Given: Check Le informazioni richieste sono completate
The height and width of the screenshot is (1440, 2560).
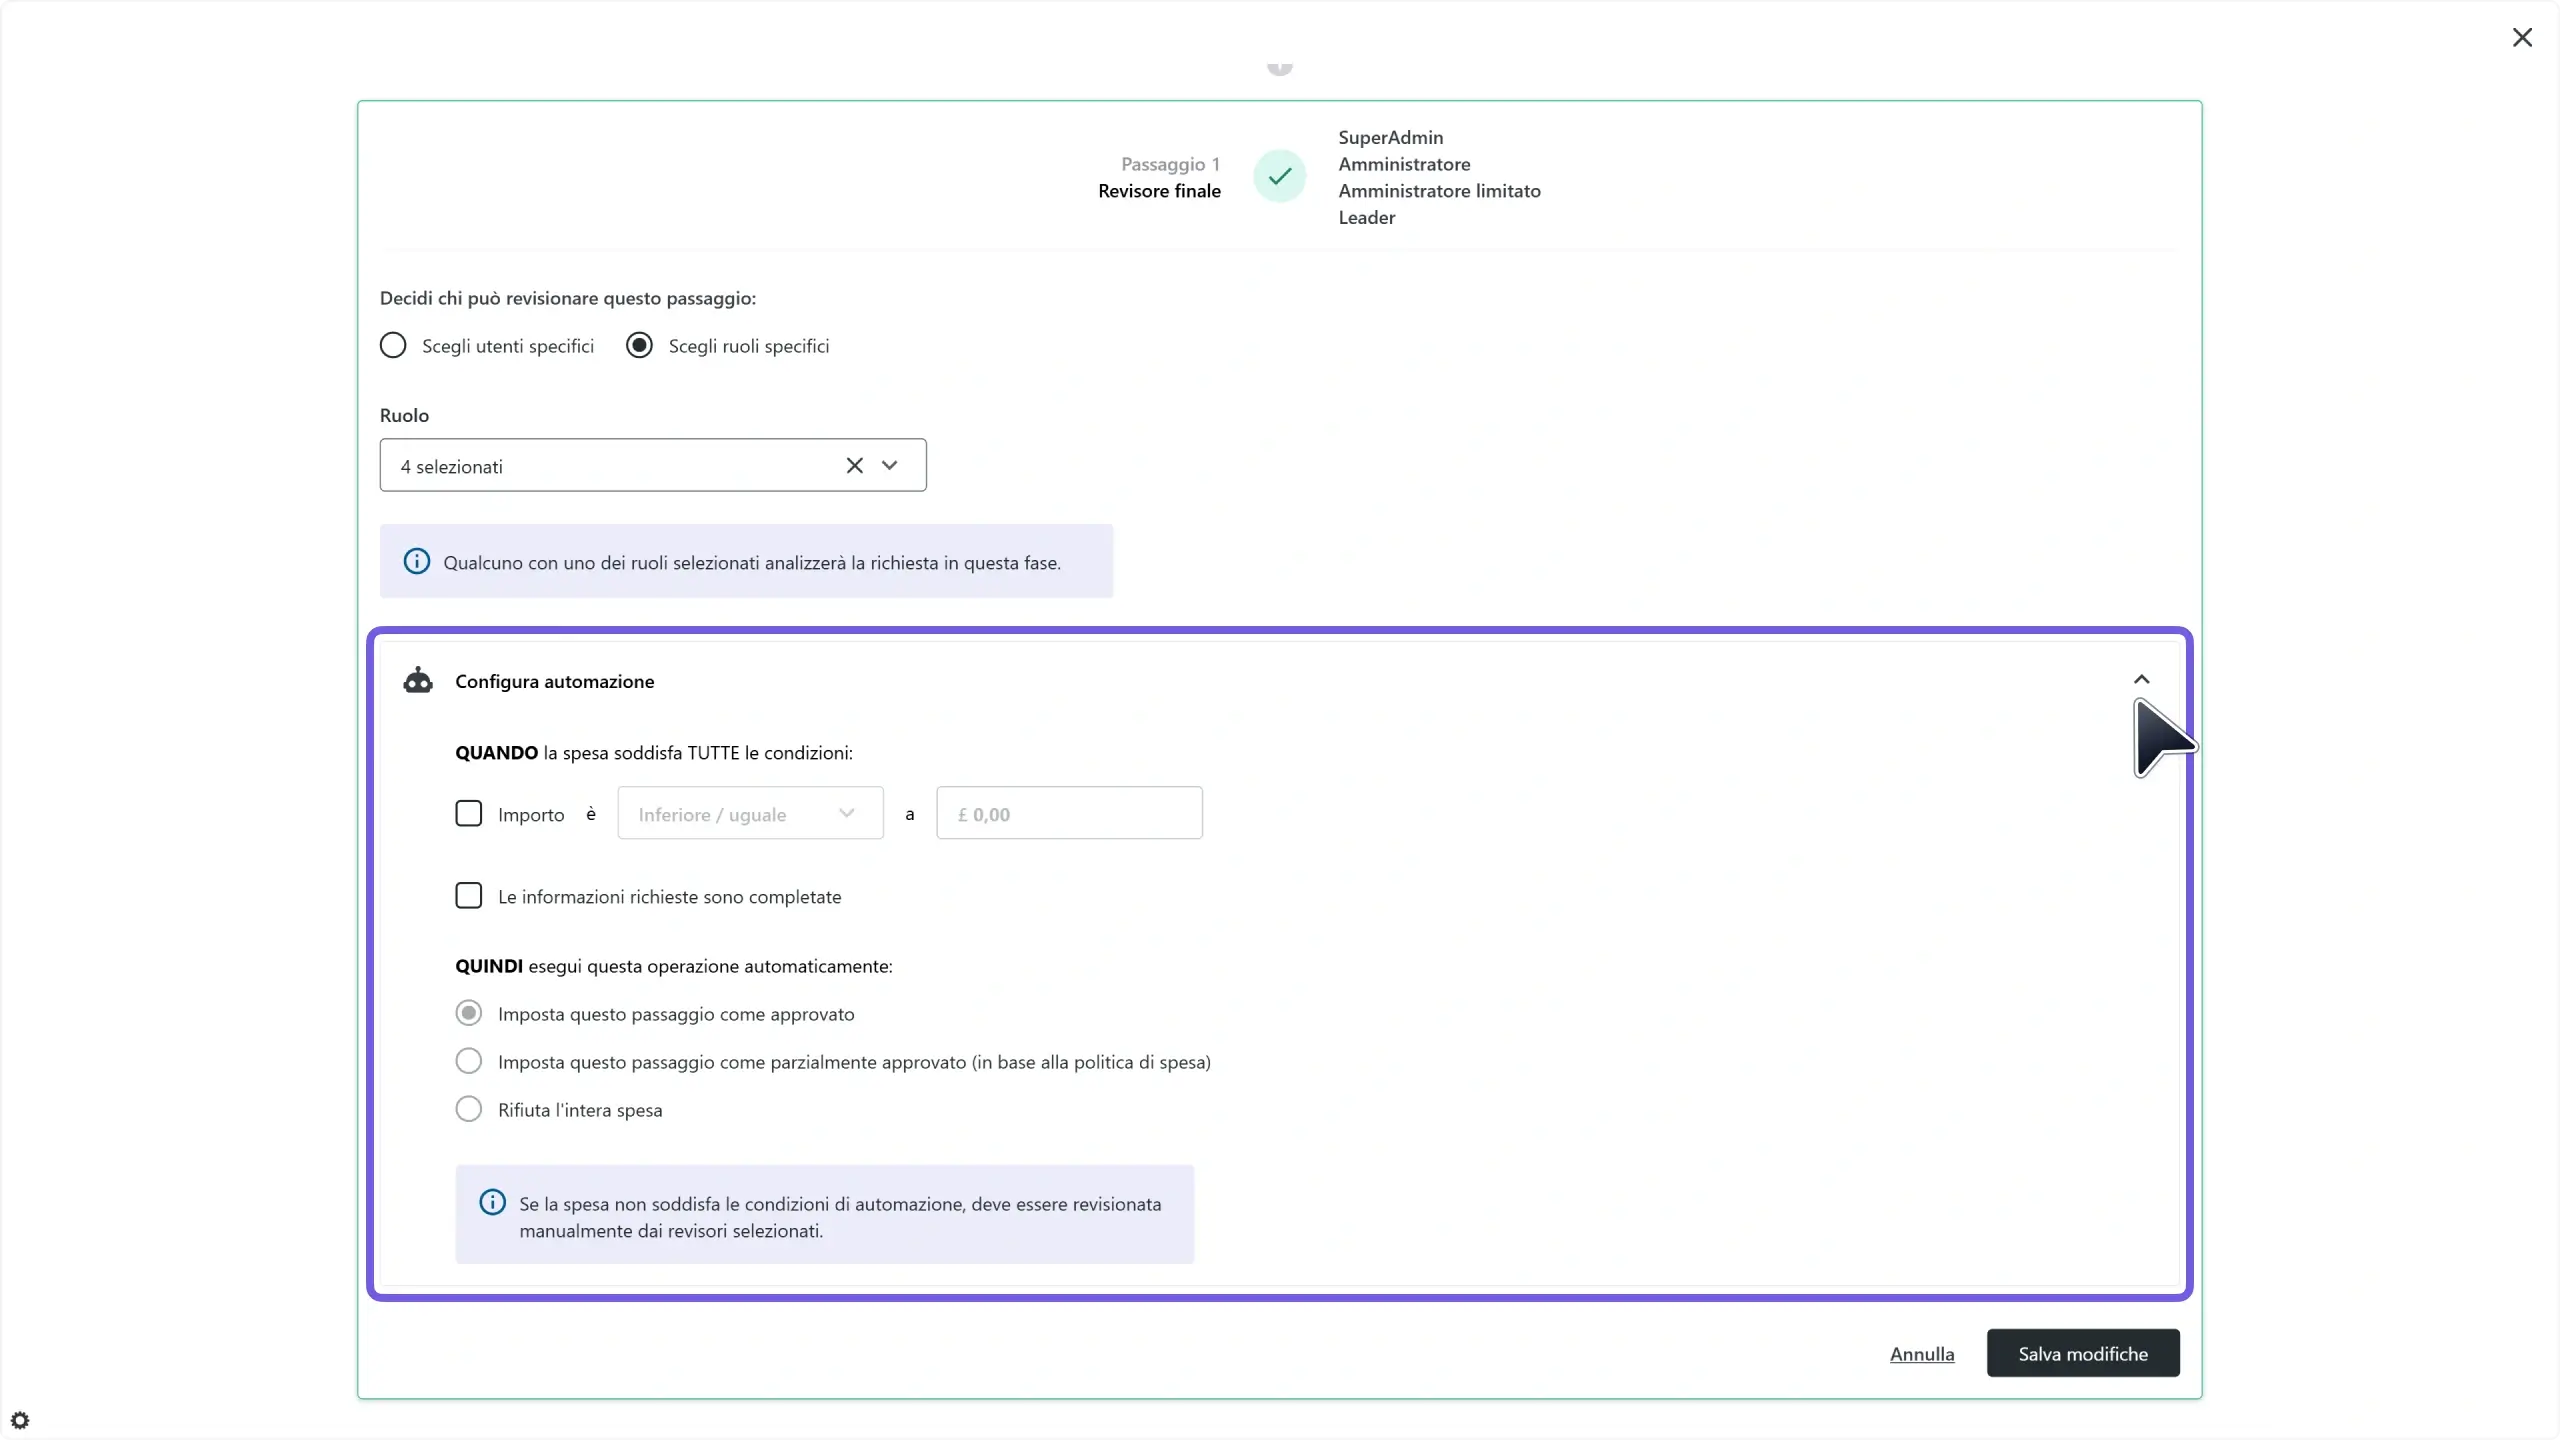Looking at the screenshot, I should (x=468, y=896).
